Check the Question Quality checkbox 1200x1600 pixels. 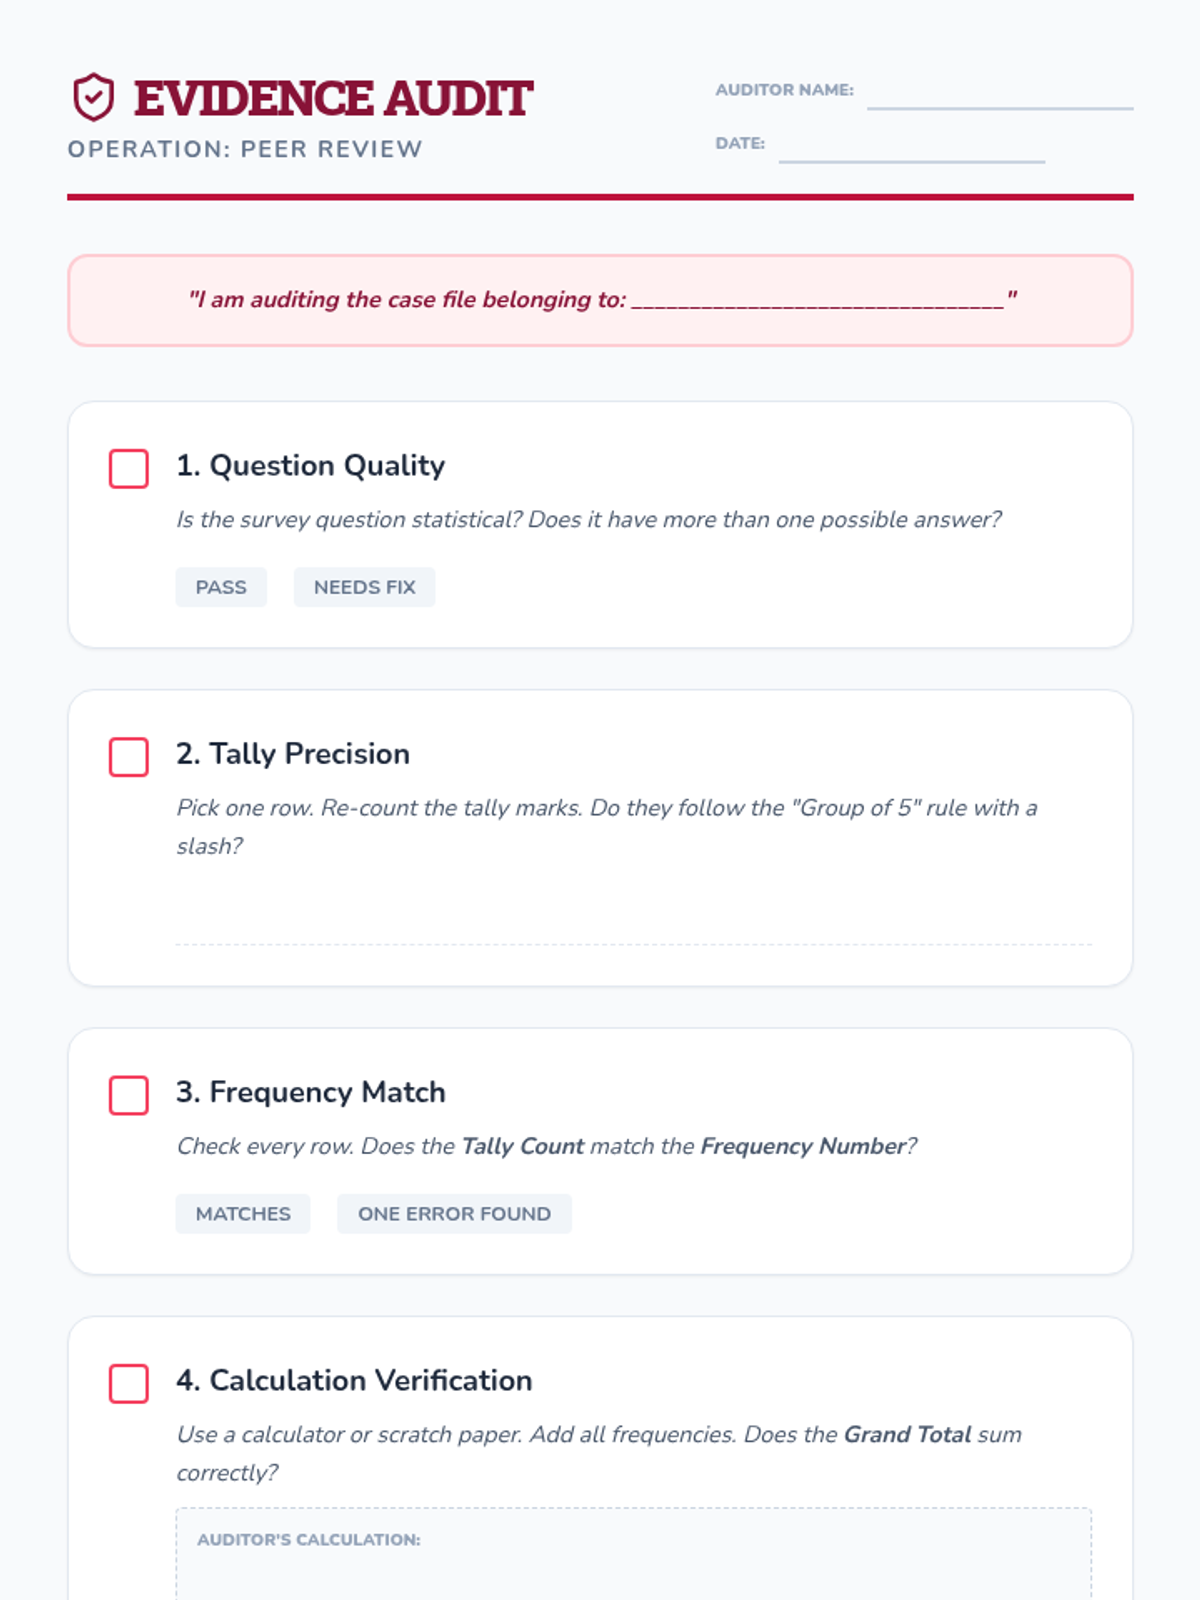129,468
